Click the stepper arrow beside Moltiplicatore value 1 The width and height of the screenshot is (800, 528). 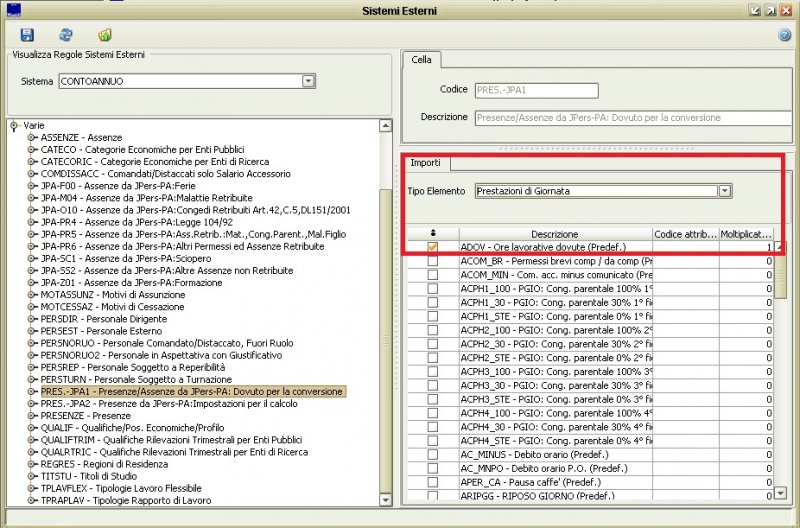780,247
